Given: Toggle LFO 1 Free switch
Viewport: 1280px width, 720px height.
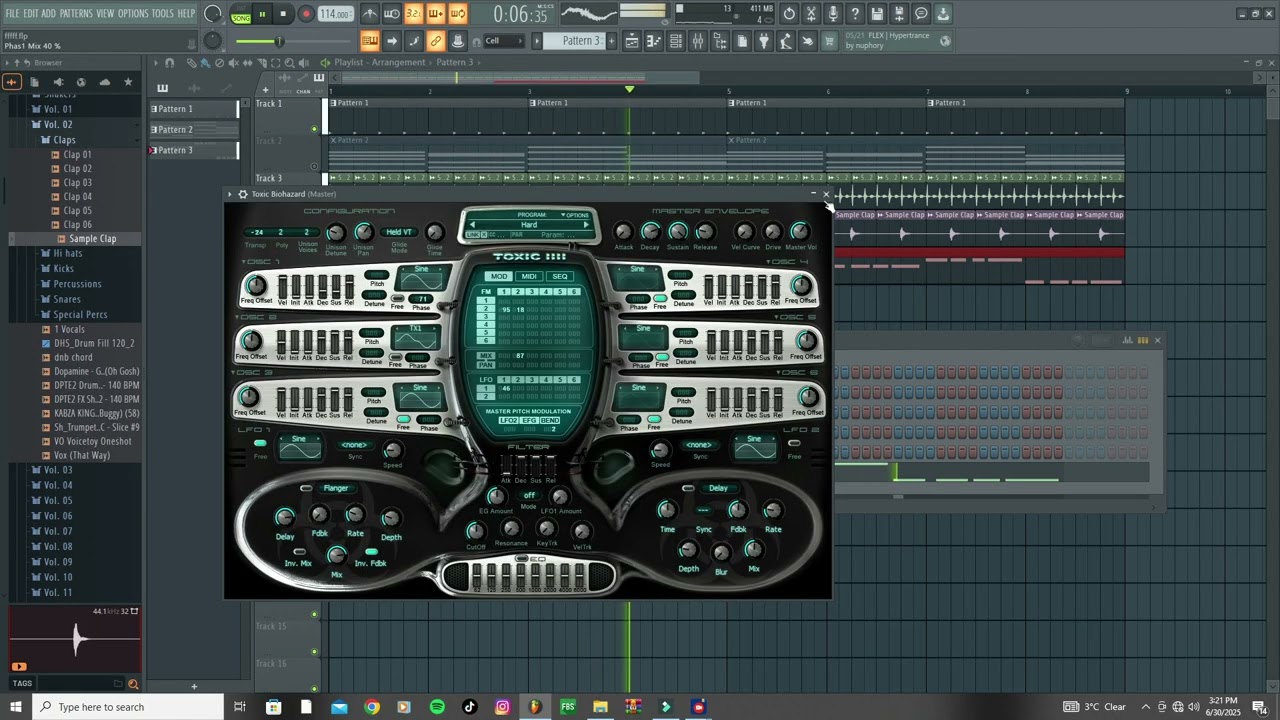Looking at the screenshot, I should 260,443.
